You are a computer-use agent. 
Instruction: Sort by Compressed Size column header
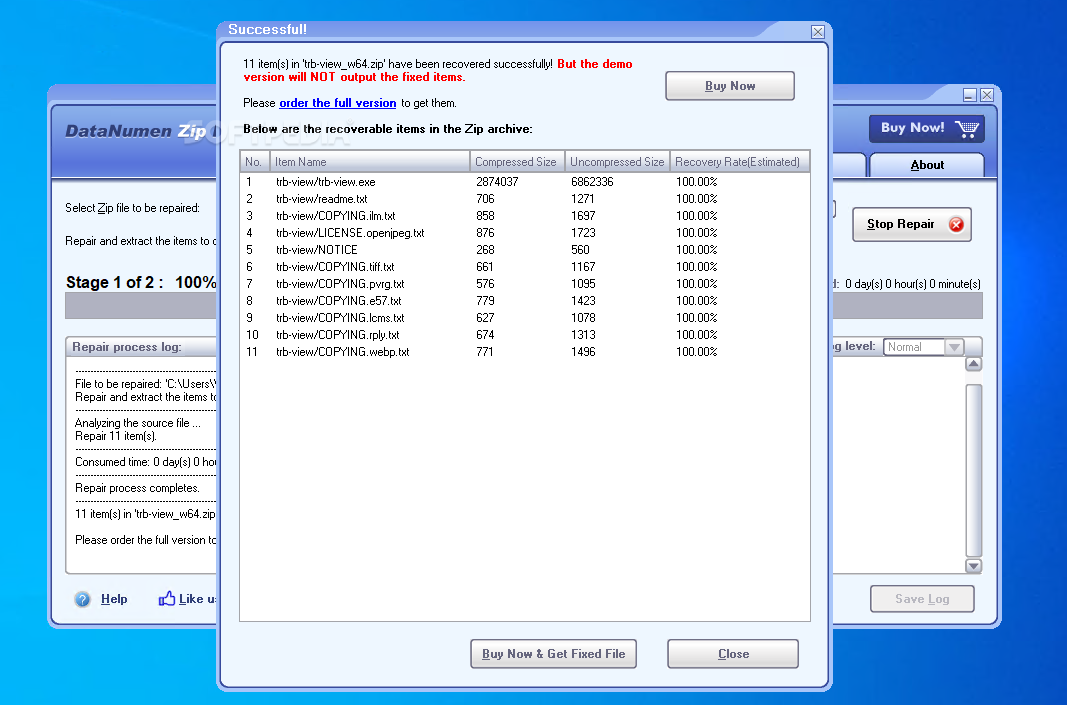click(x=517, y=162)
